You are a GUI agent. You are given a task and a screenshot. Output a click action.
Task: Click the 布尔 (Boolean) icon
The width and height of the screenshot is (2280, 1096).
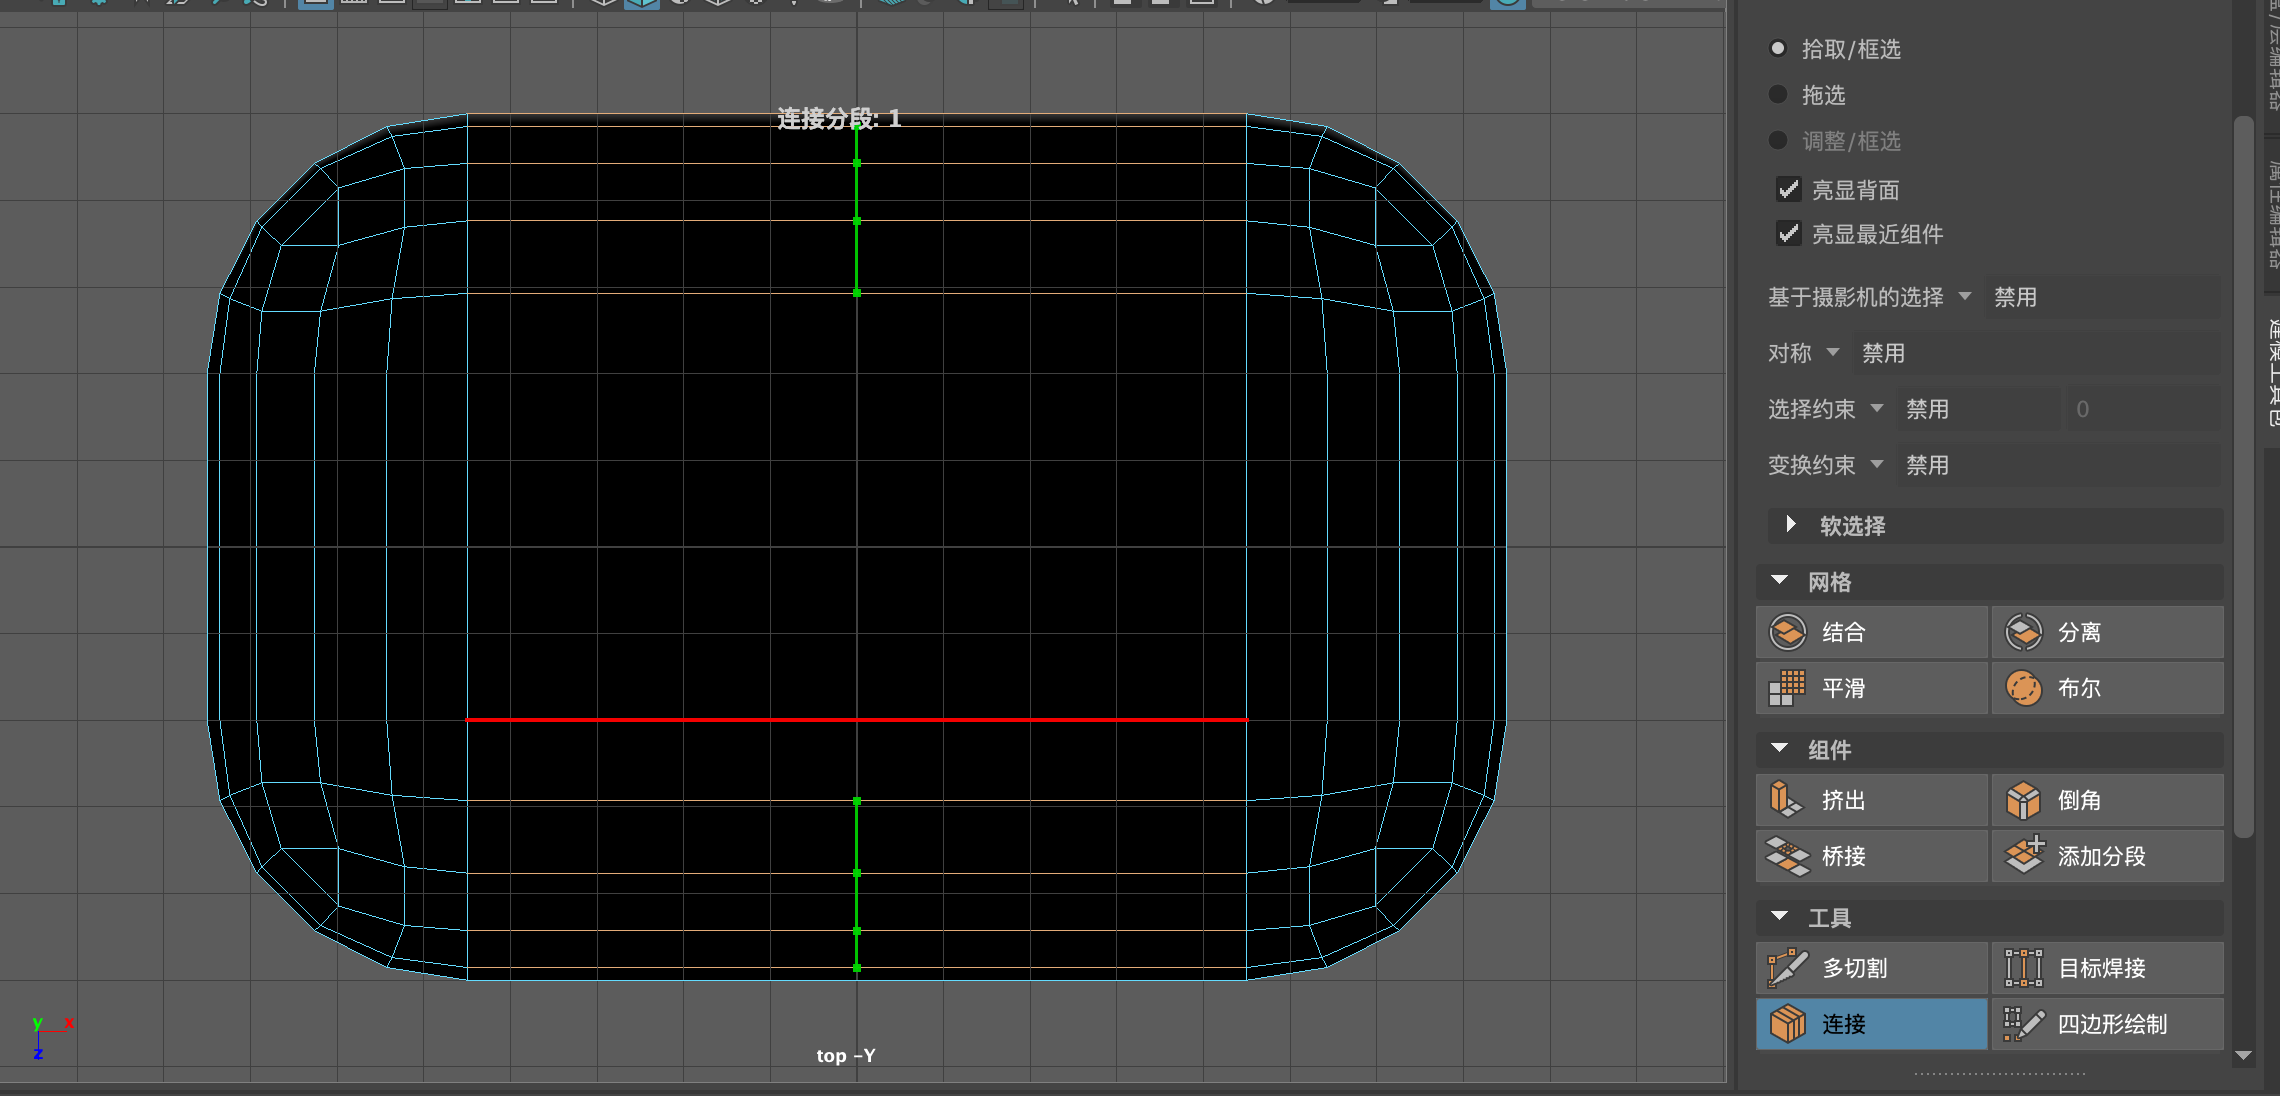(x=2023, y=688)
